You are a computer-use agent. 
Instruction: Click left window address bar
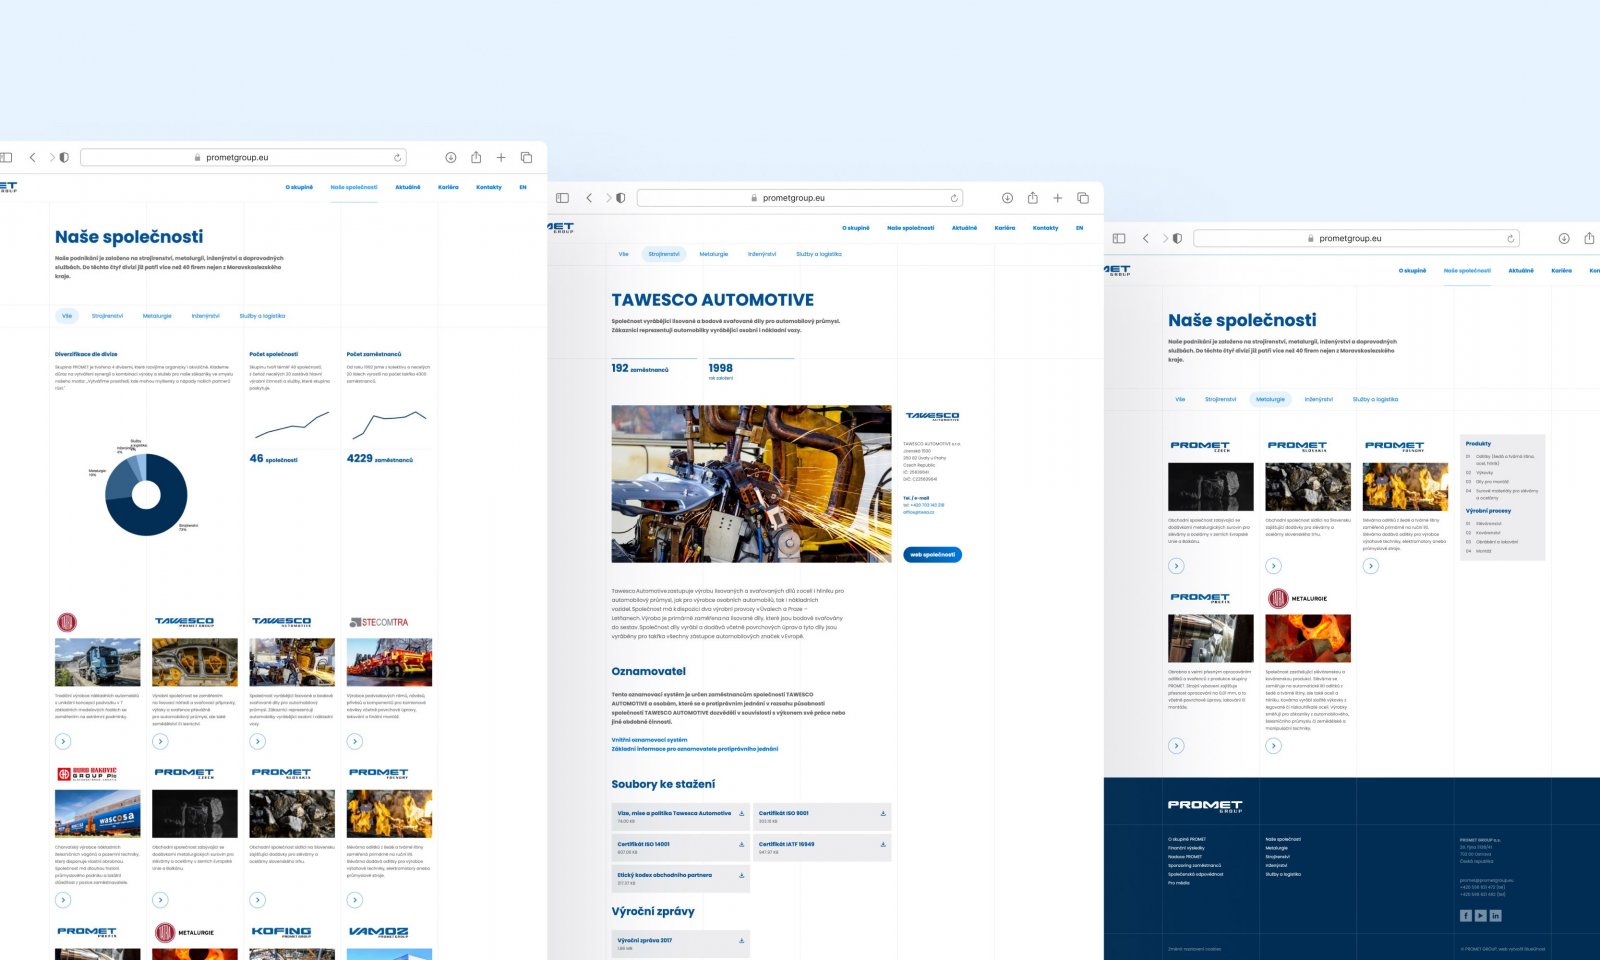pos(243,157)
